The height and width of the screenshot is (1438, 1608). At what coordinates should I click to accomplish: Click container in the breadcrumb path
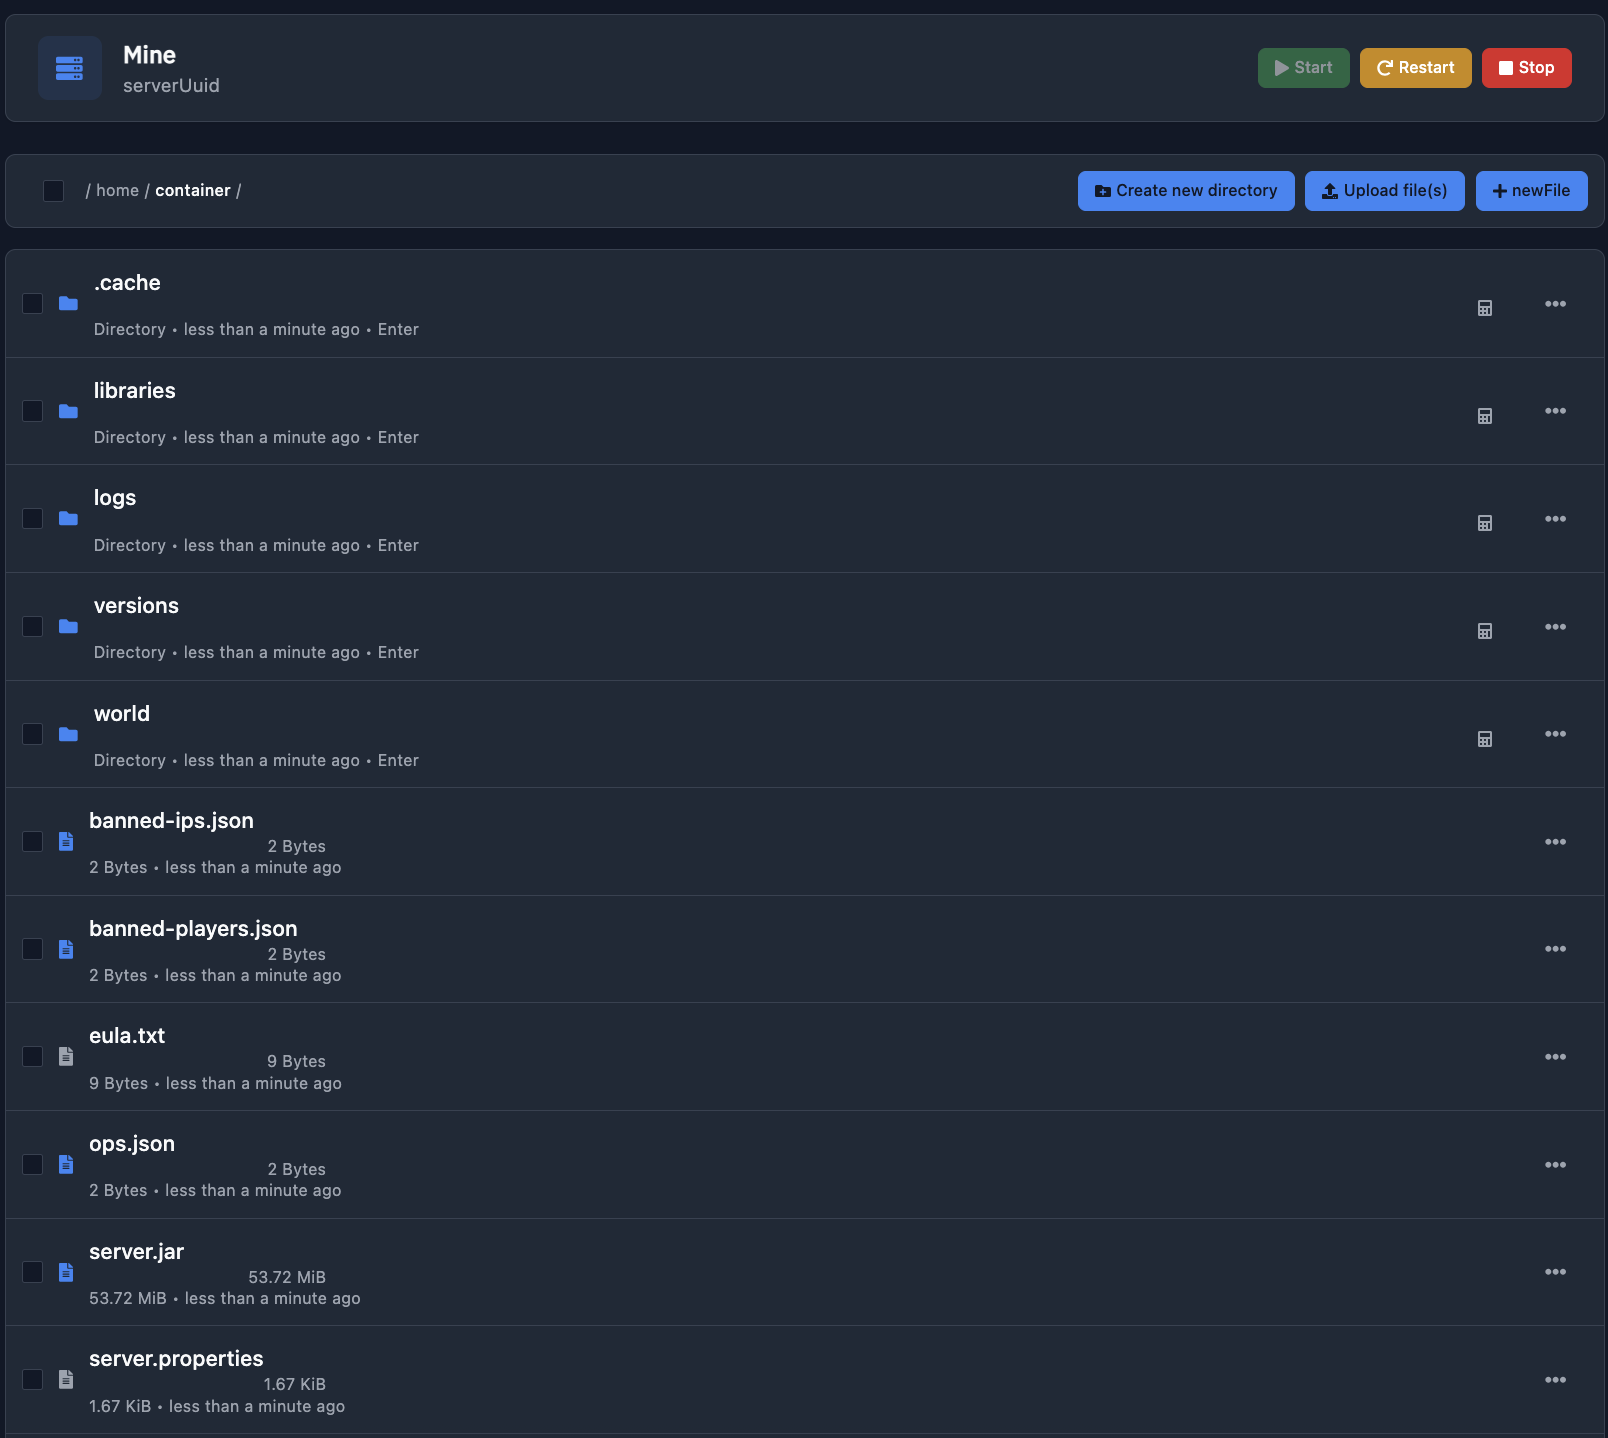point(192,191)
